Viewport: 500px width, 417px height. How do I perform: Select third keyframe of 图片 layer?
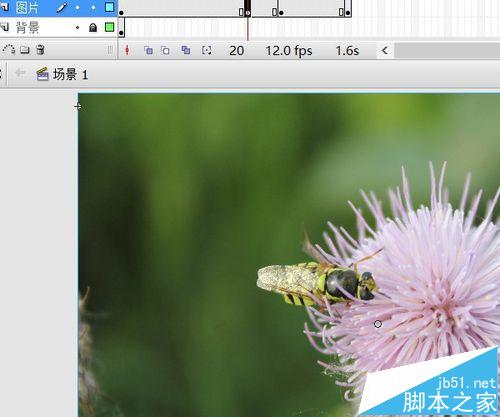tap(281, 13)
